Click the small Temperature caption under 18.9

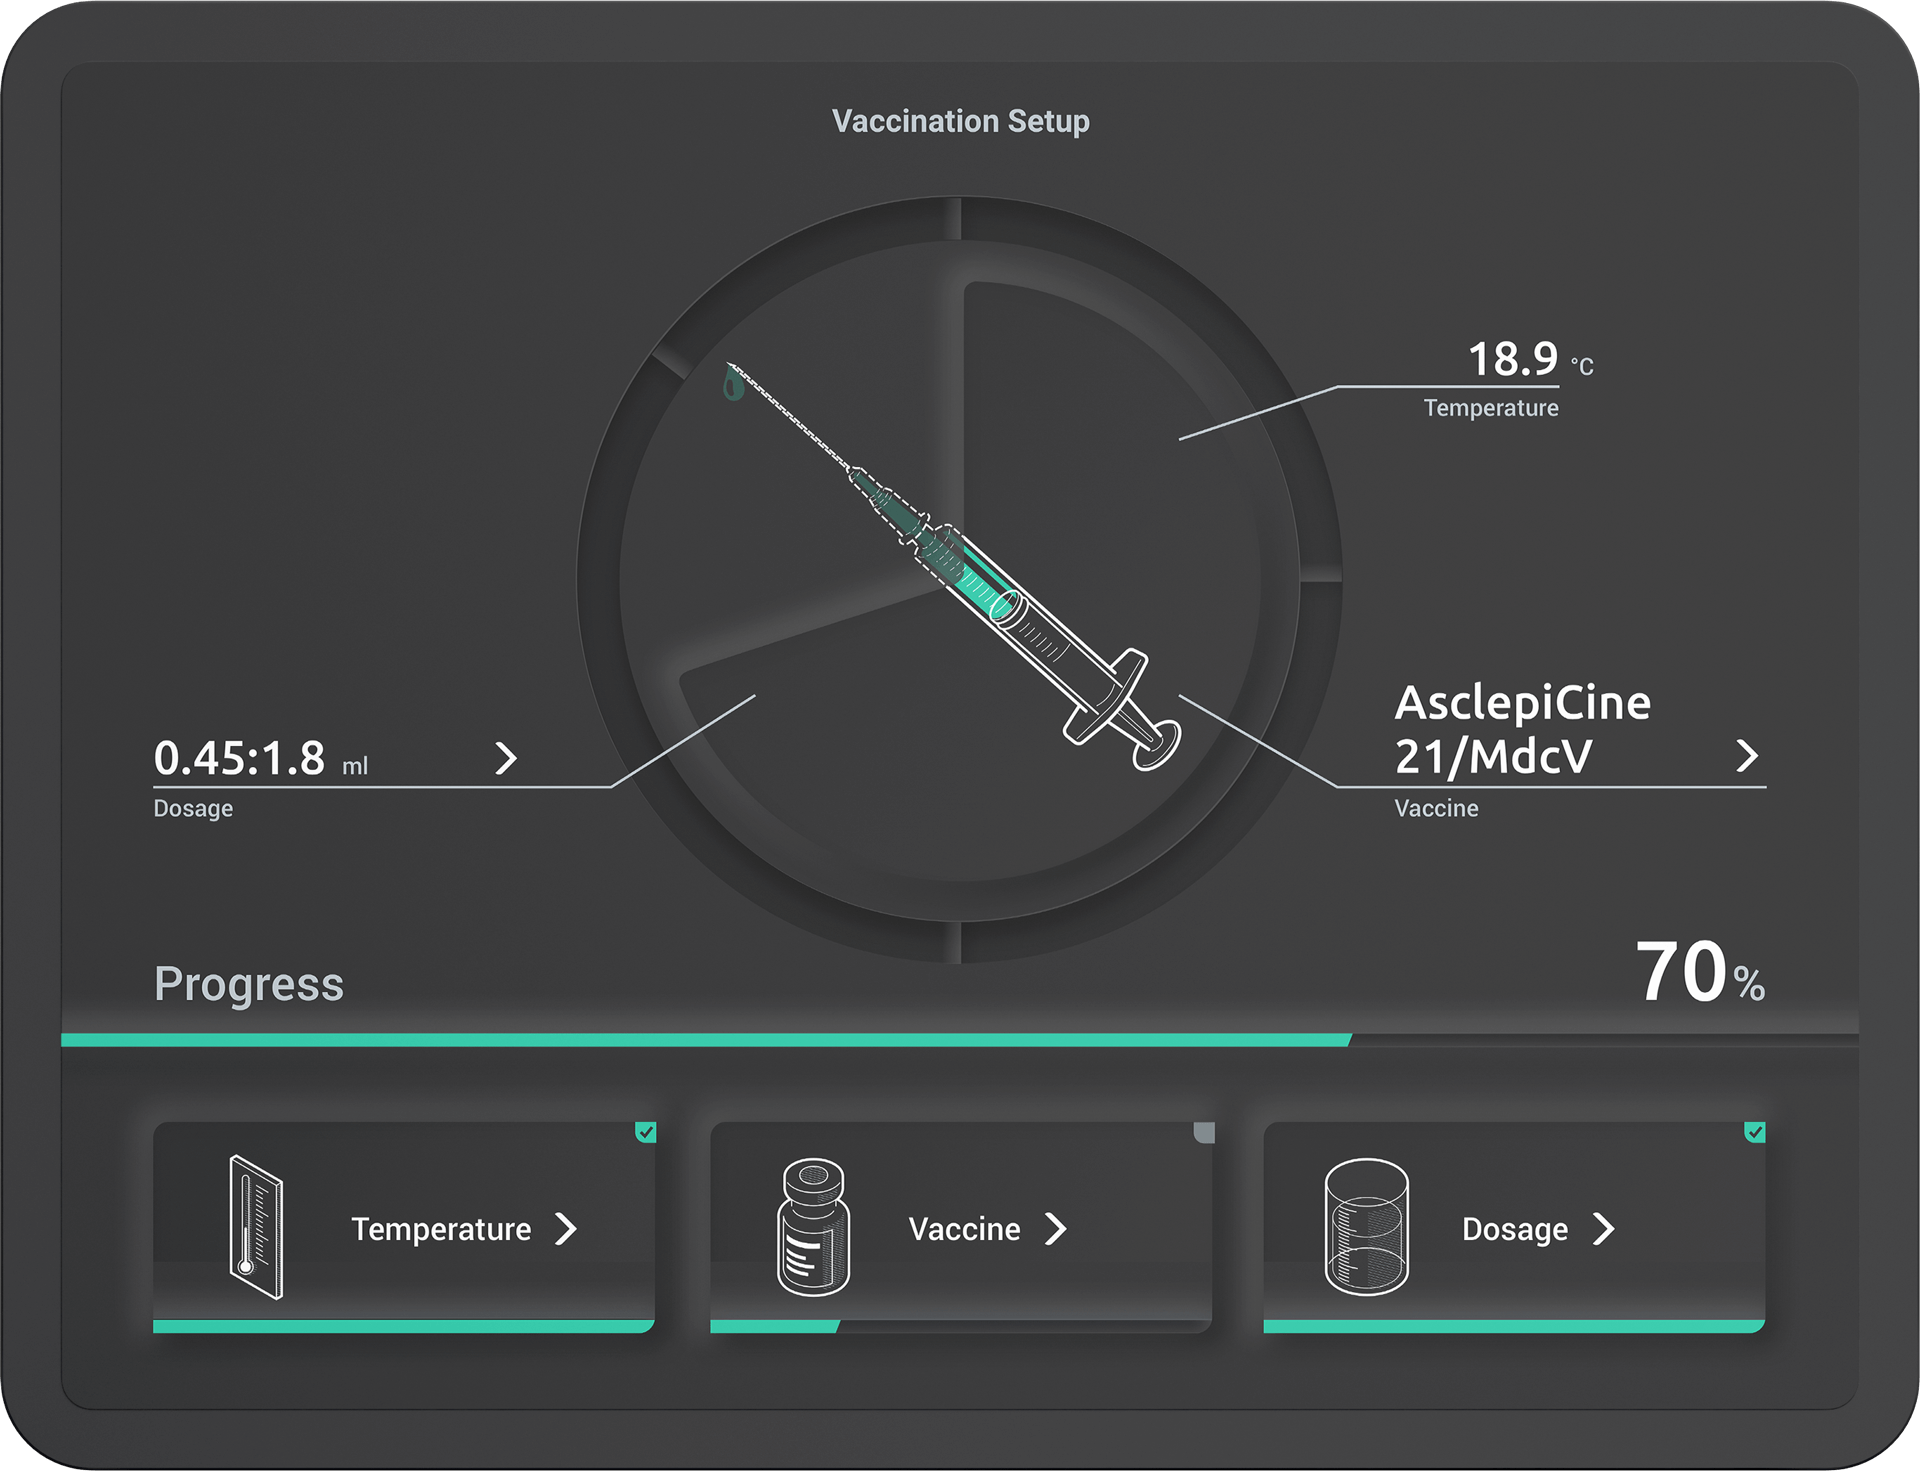point(1491,408)
